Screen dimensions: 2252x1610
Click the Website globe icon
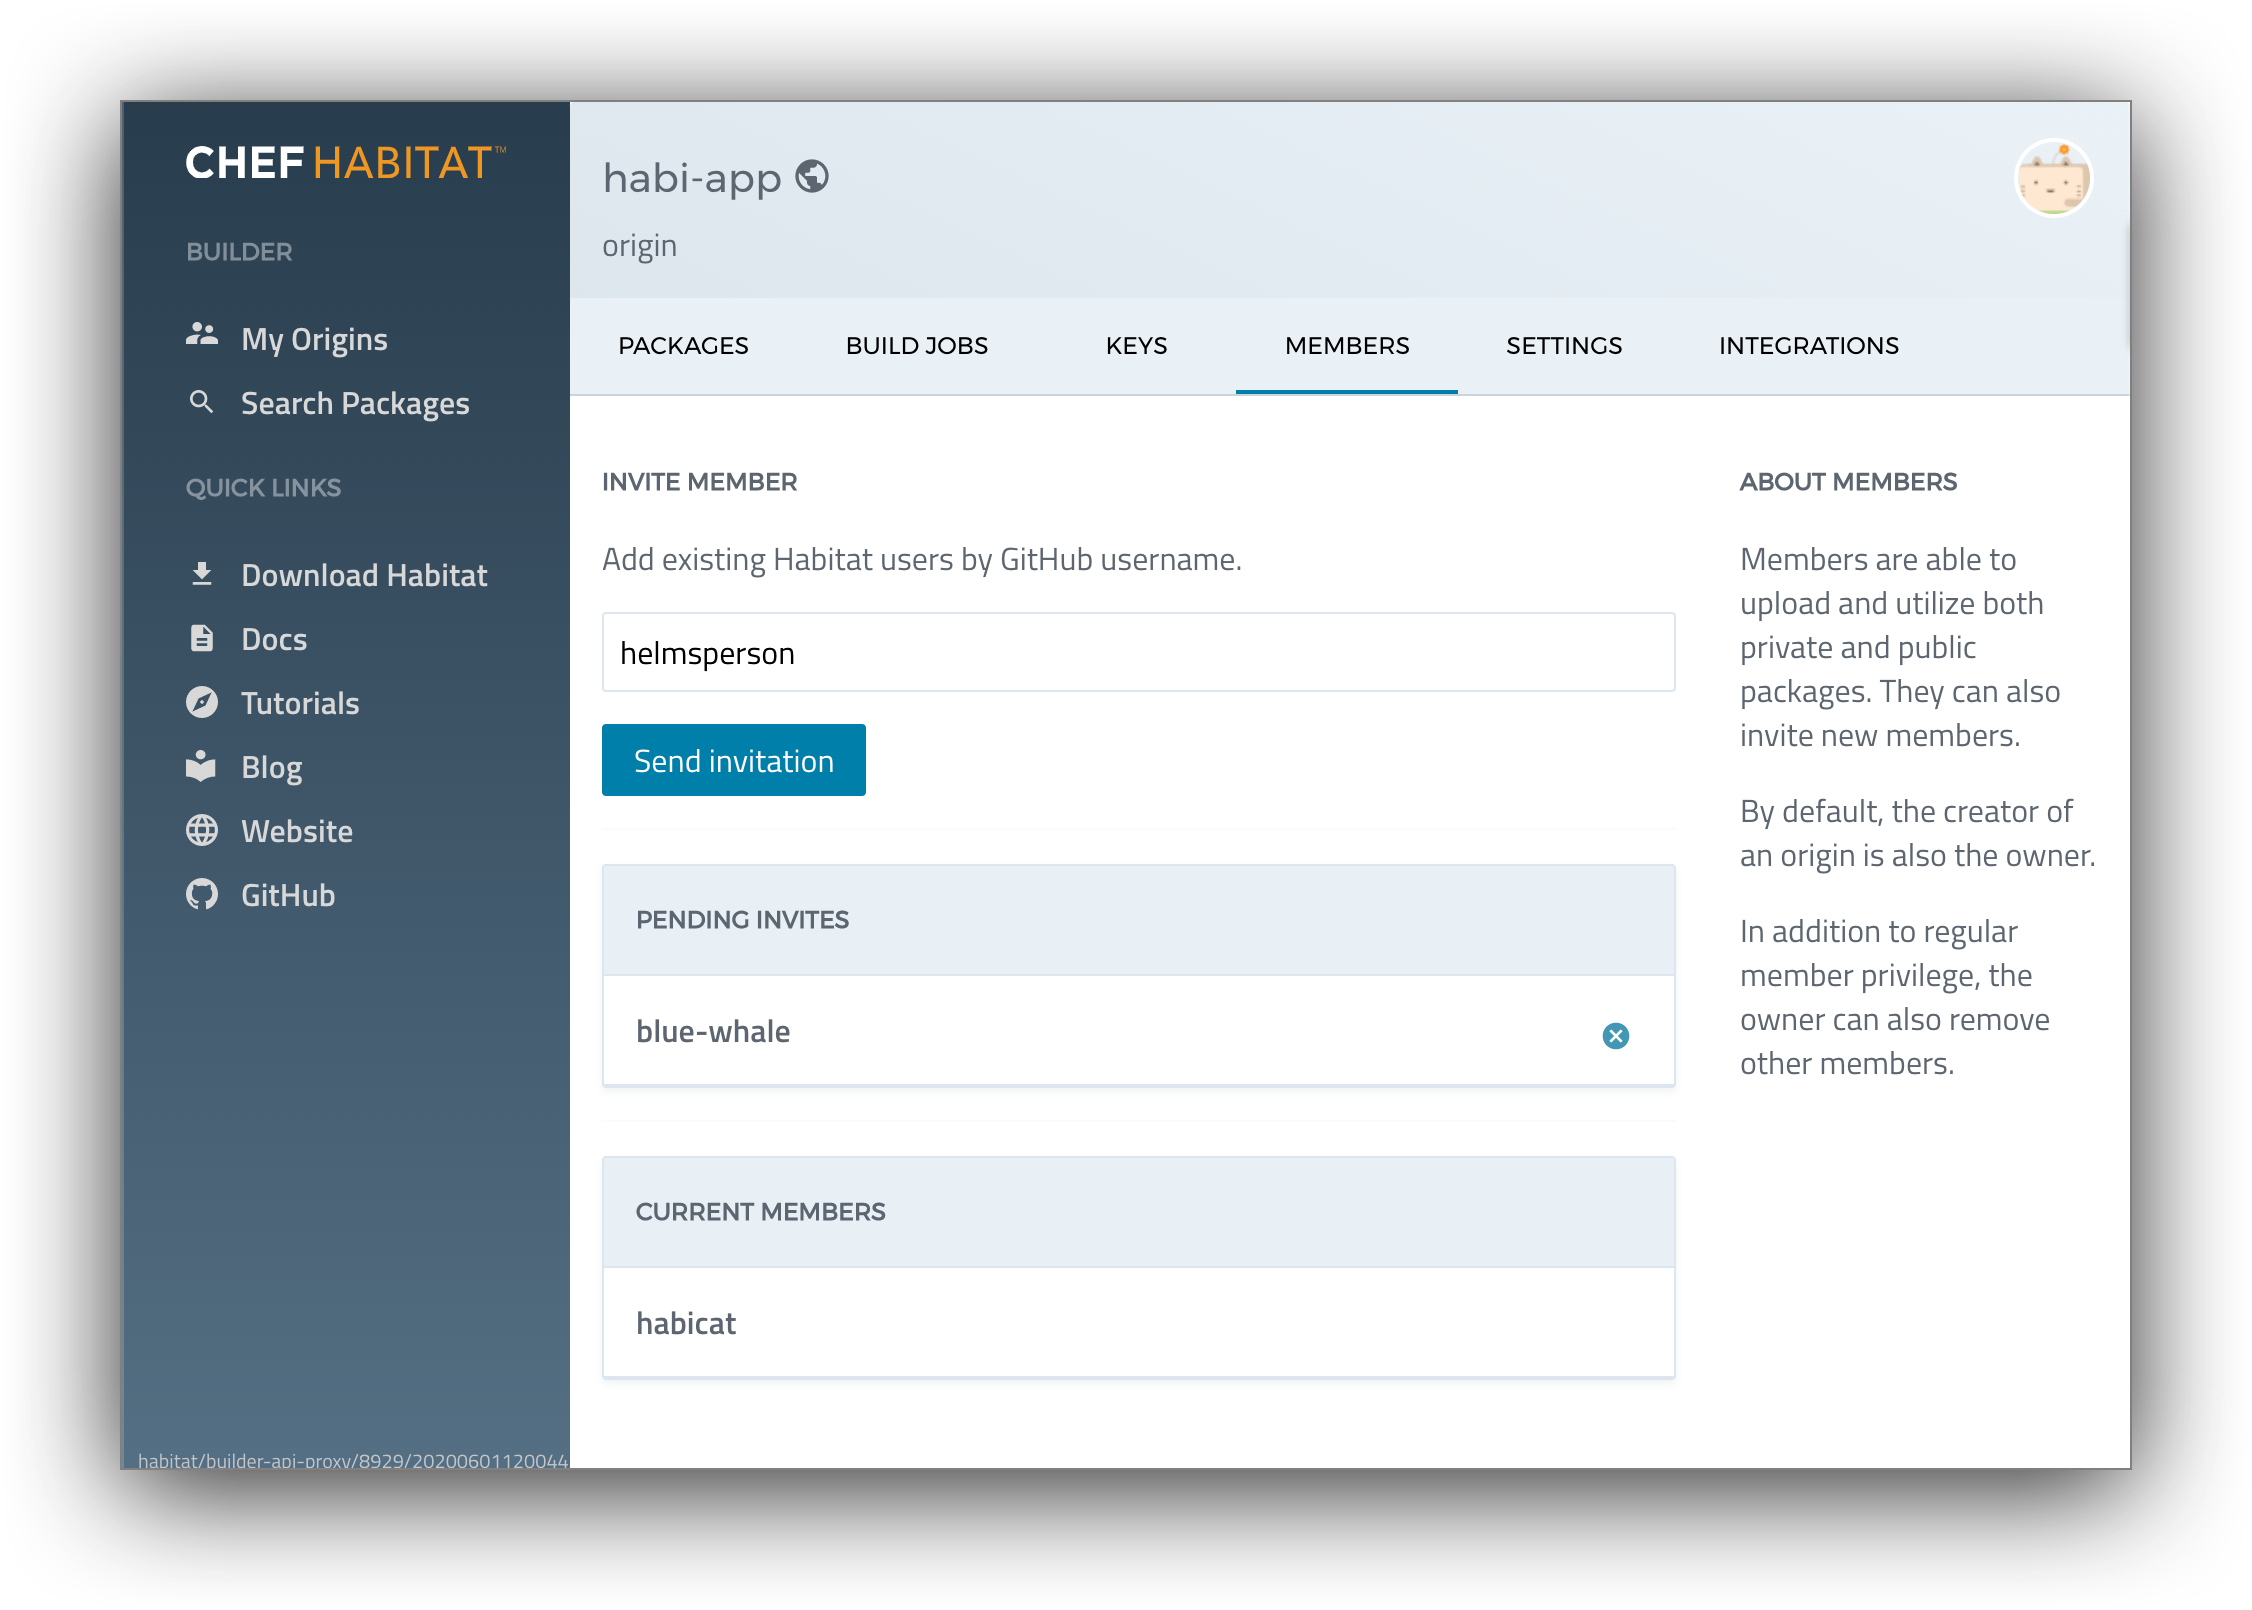tap(201, 830)
